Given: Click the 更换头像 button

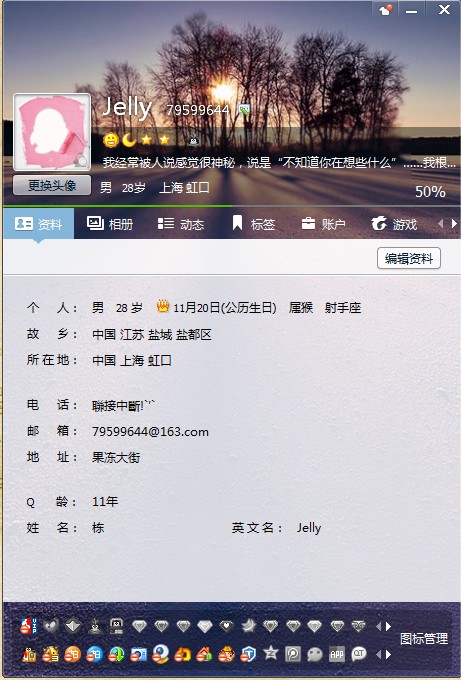Looking at the screenshot, I should tap(52, 186).
